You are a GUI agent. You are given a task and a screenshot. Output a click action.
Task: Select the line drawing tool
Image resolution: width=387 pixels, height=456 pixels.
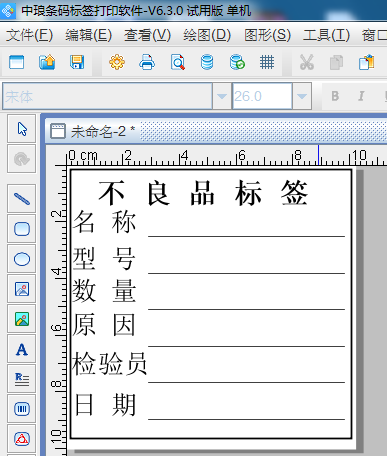22,199
